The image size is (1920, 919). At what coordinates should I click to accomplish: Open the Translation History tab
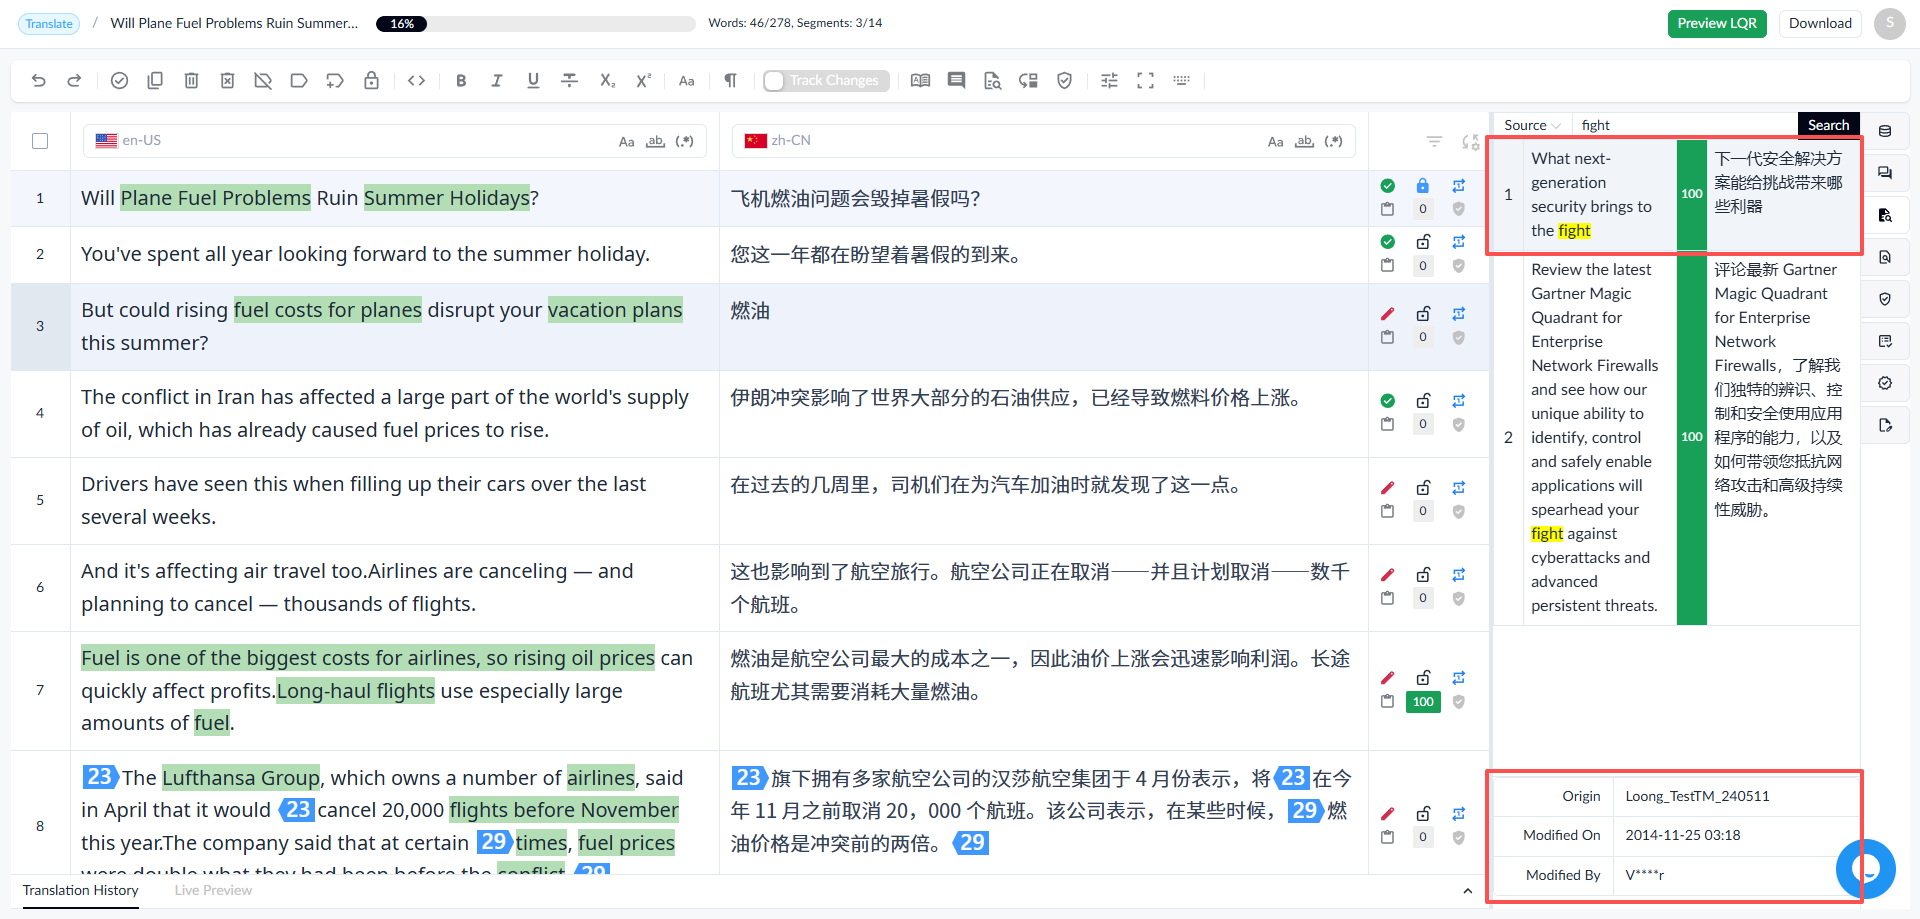point(81,890)
